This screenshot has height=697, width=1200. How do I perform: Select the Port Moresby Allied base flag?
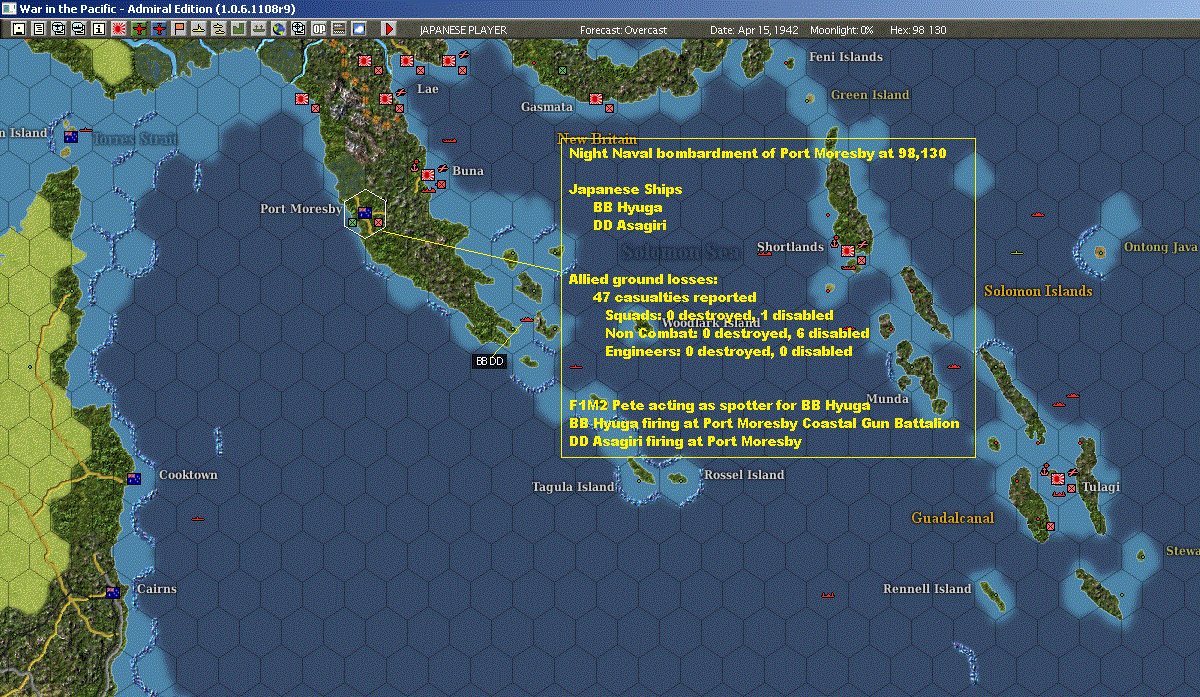[365, 212]
